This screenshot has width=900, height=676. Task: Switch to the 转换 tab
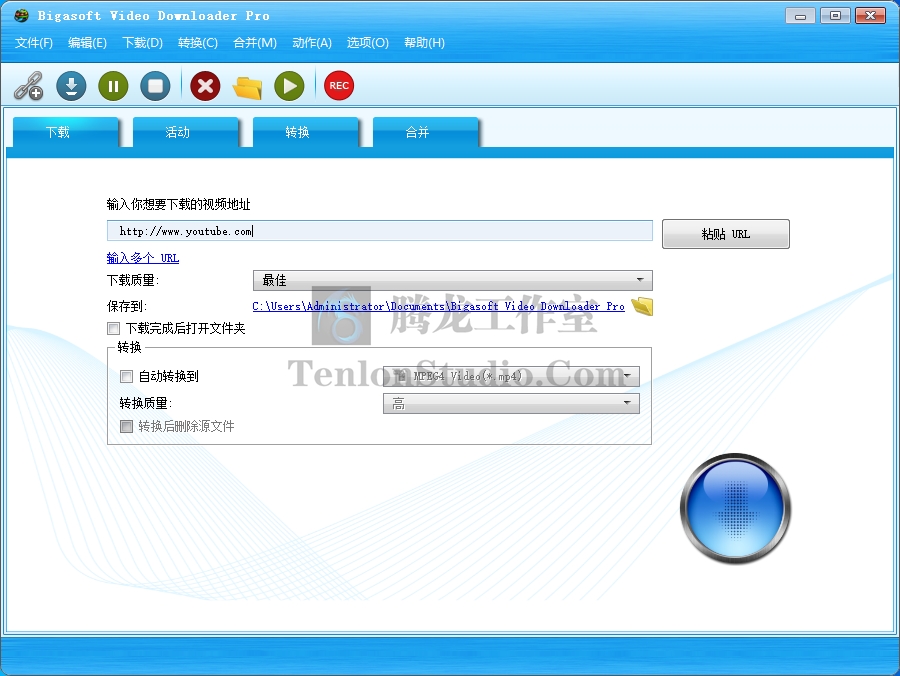(x=305, y=132)
